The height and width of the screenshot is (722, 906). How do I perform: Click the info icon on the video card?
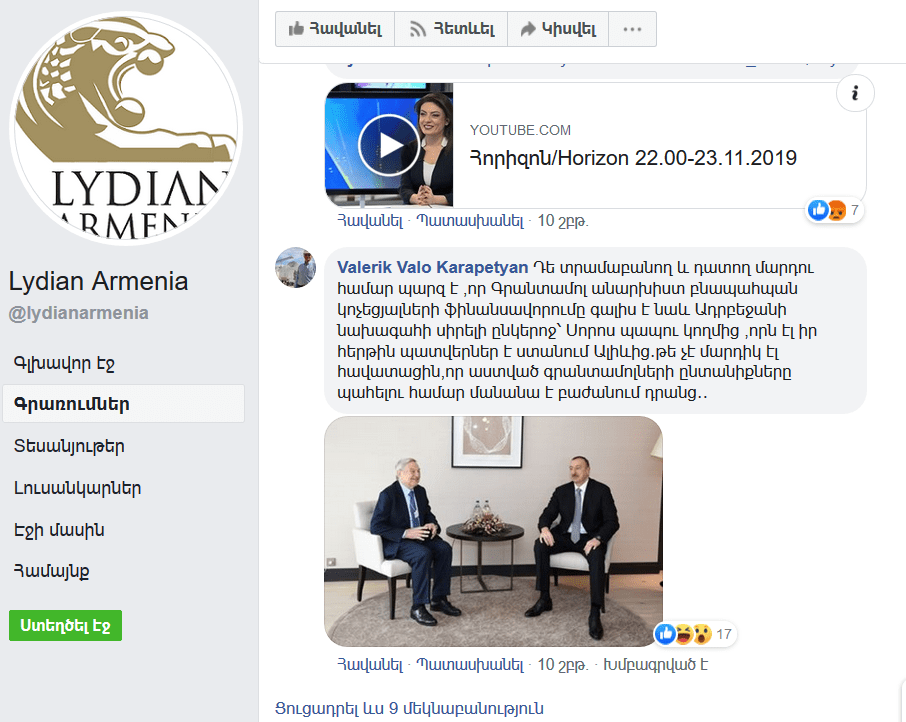pos(855,93)
